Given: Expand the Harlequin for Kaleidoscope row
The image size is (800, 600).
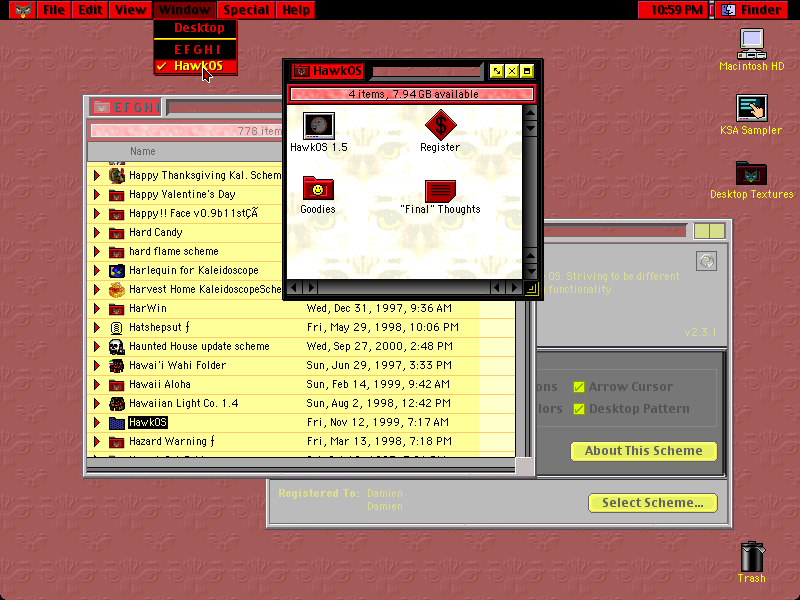Looking at the screenshot, I should pos(96,270).
